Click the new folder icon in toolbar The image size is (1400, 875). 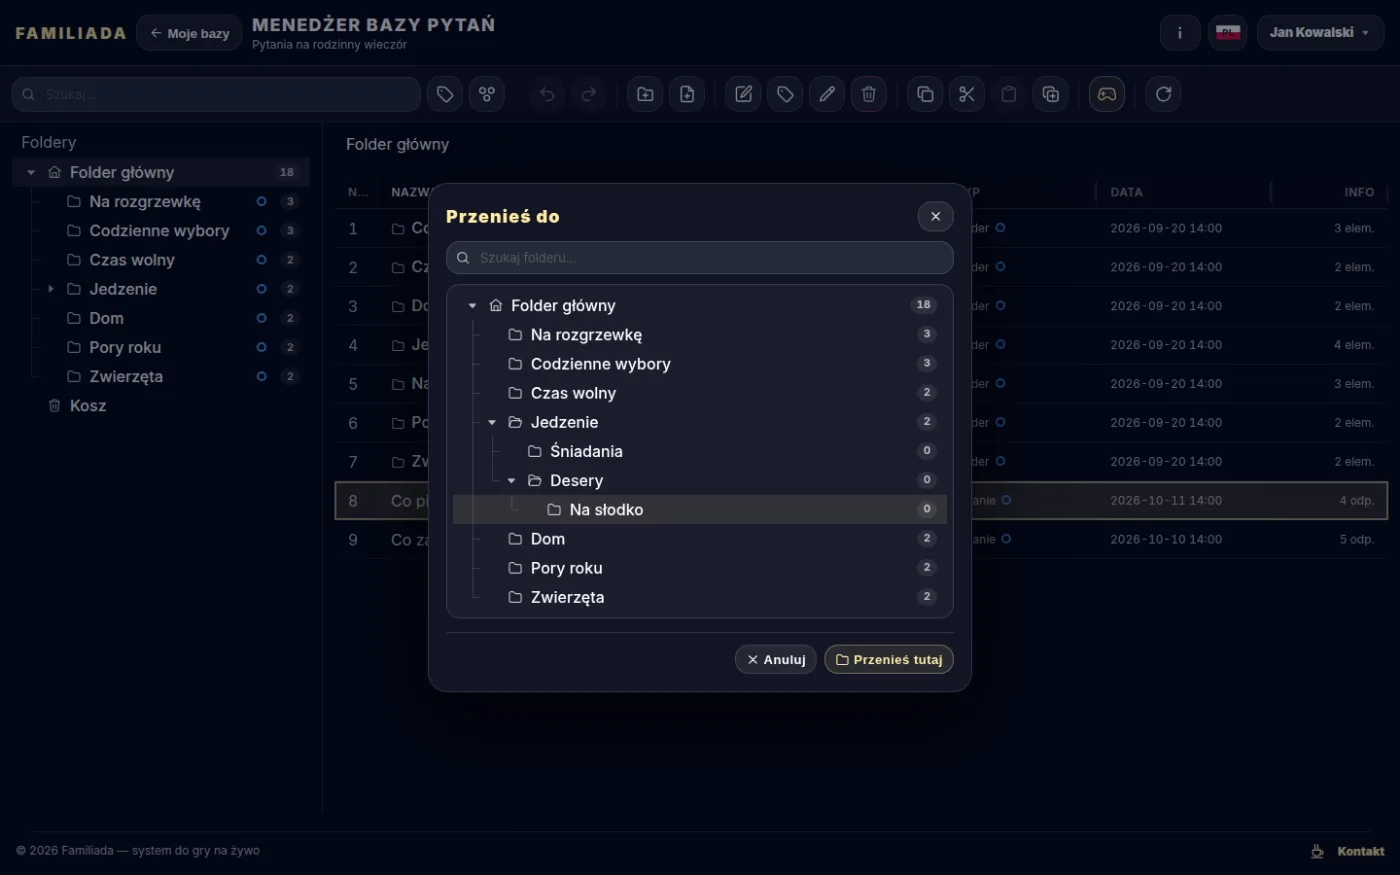645,94
